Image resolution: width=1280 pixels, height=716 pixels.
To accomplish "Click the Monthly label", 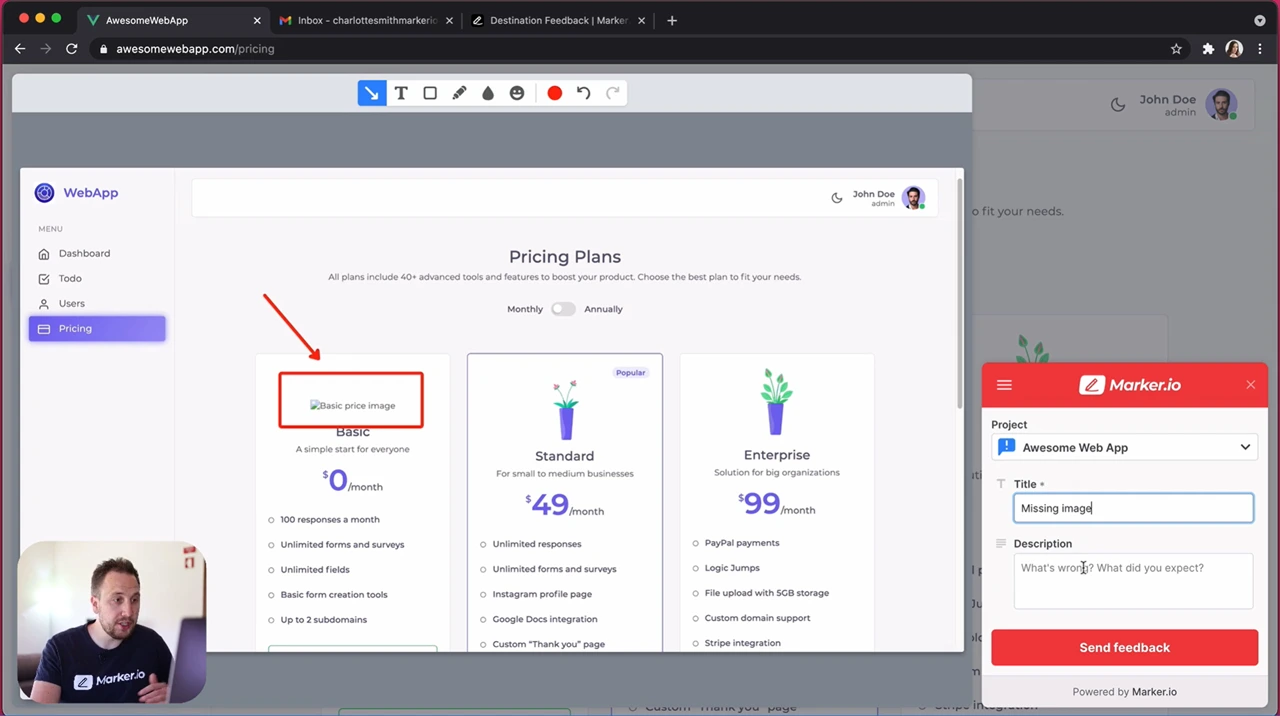I will click(525, 309).
